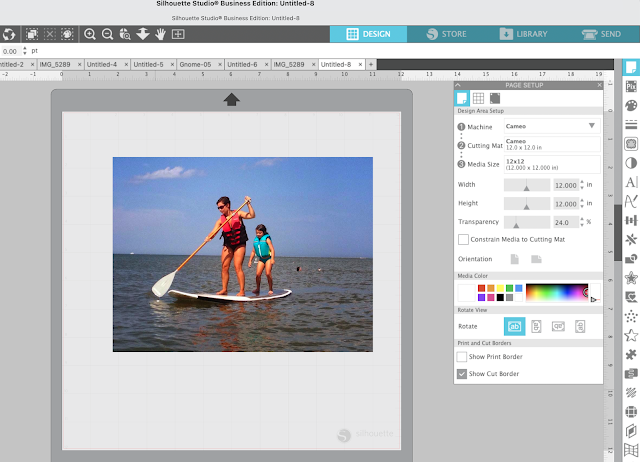
Task: Open the grid settings tab in Page Setup
Action: 478,98
